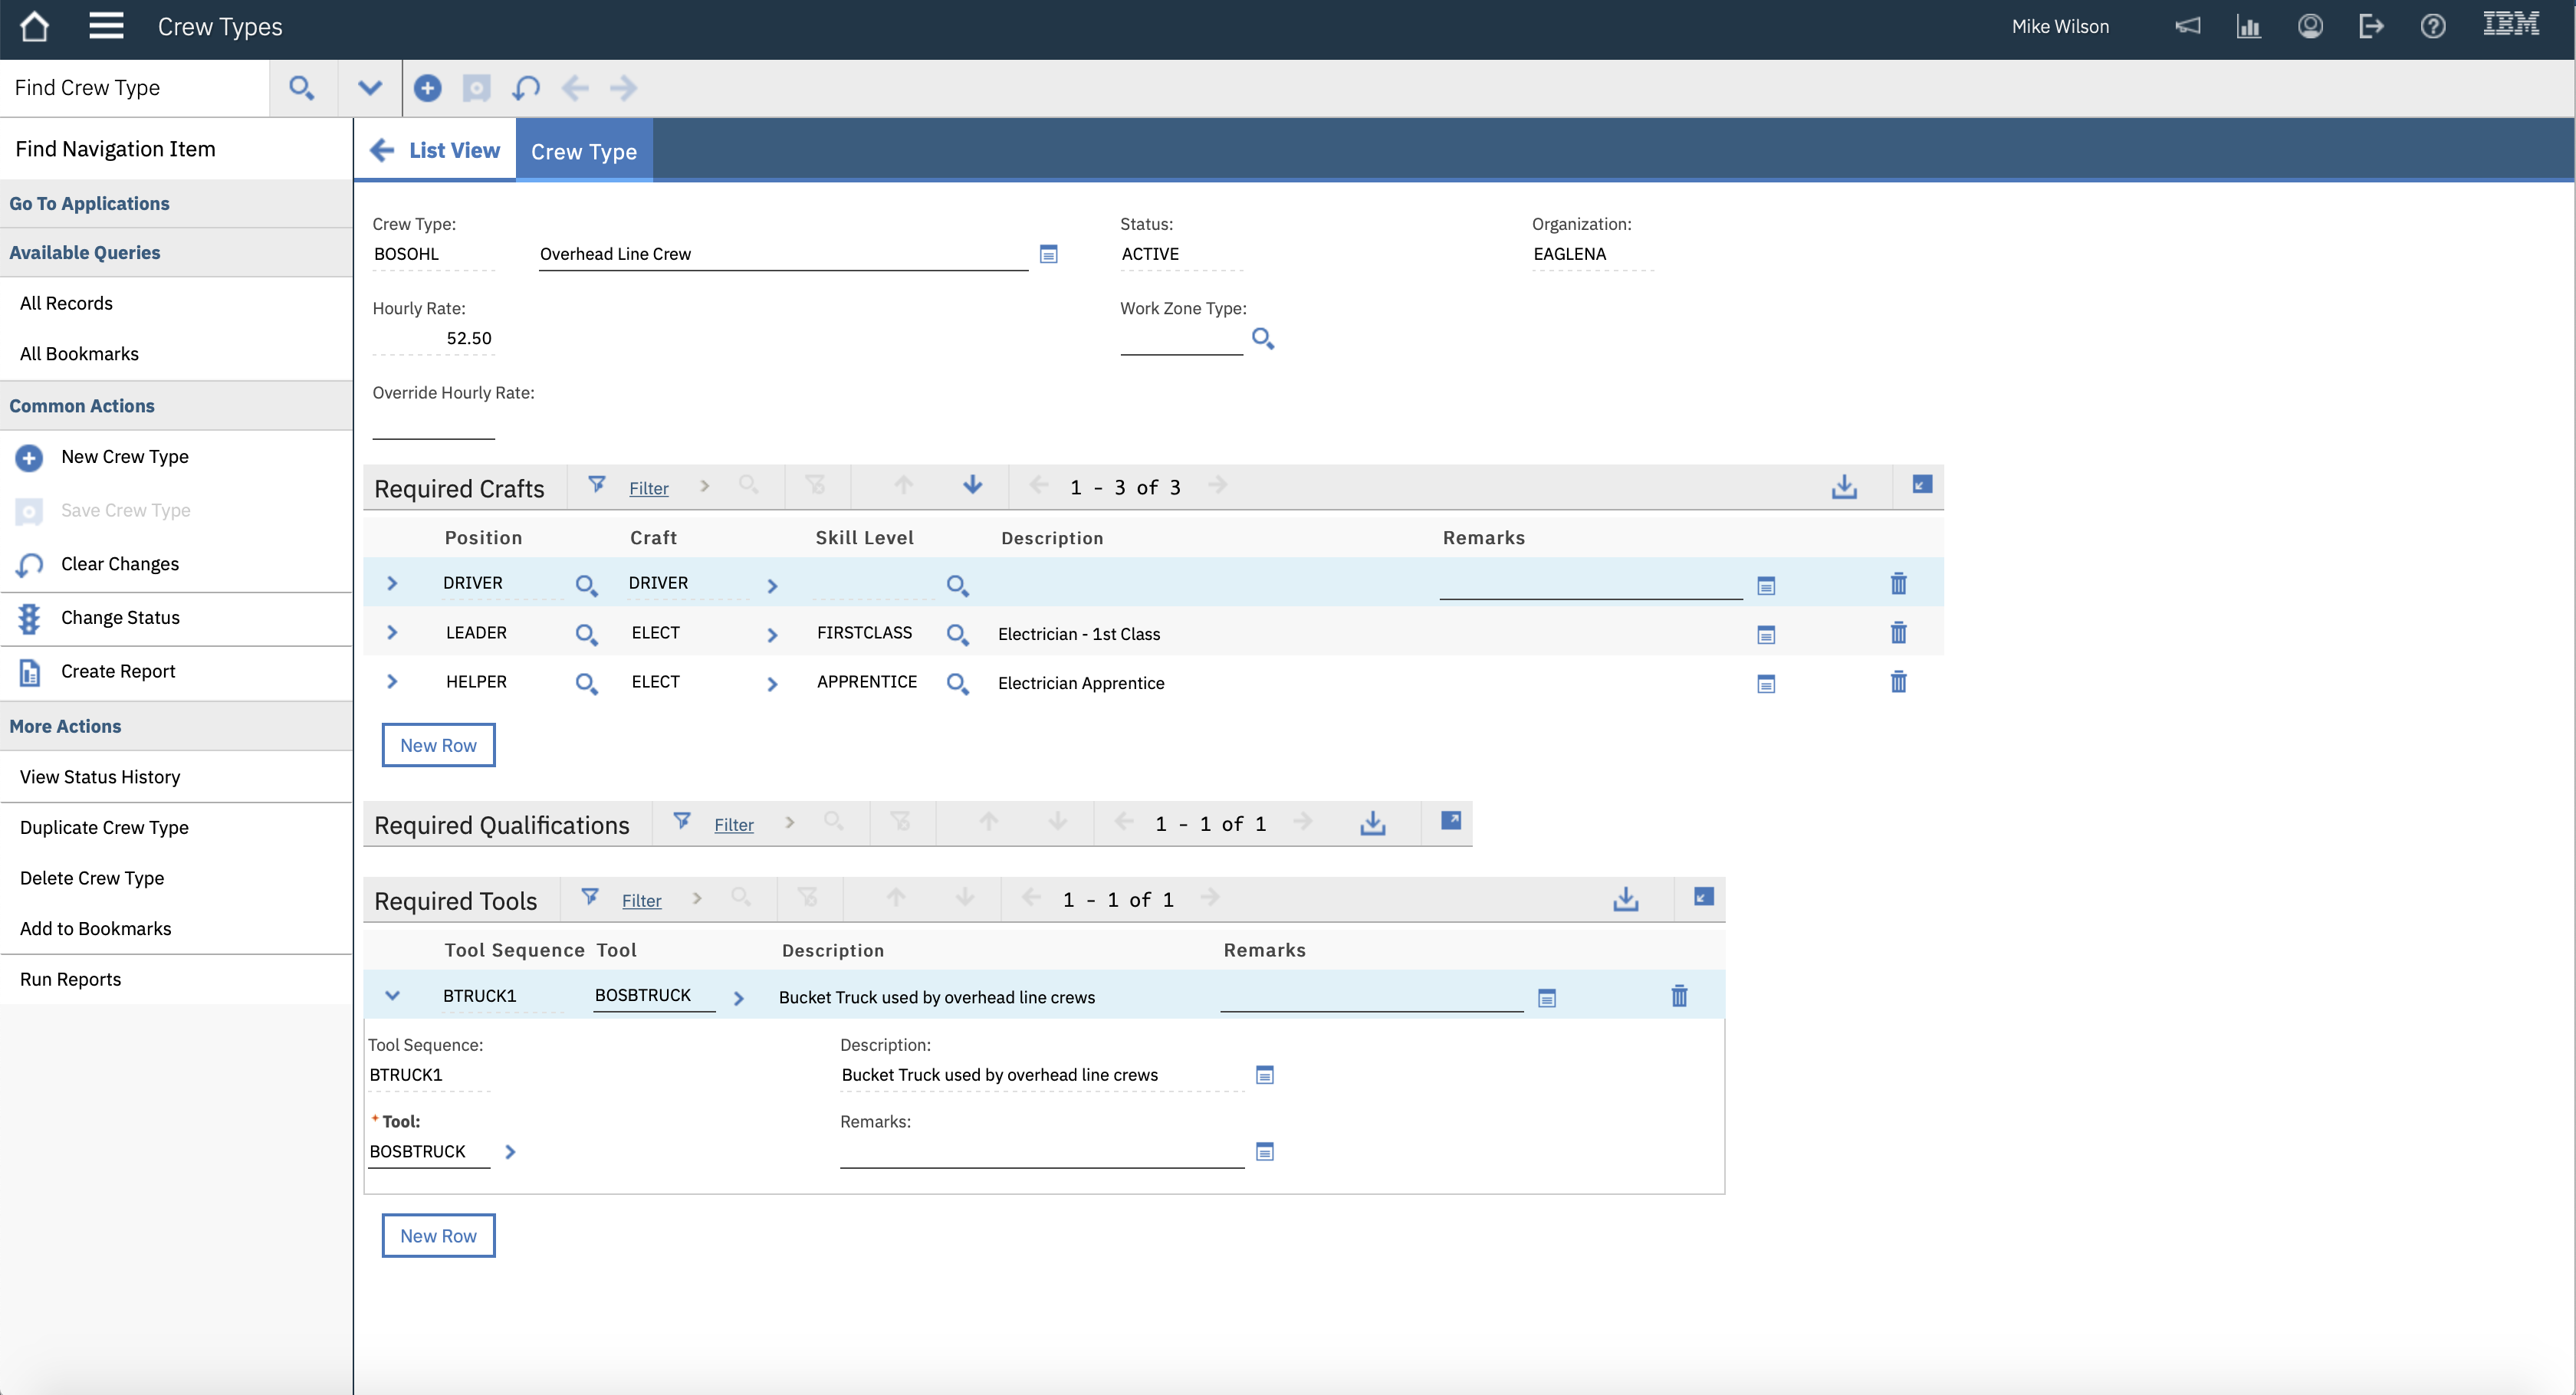
Task: Select Duplicate Crew Type action
Action: coord(104,827)
